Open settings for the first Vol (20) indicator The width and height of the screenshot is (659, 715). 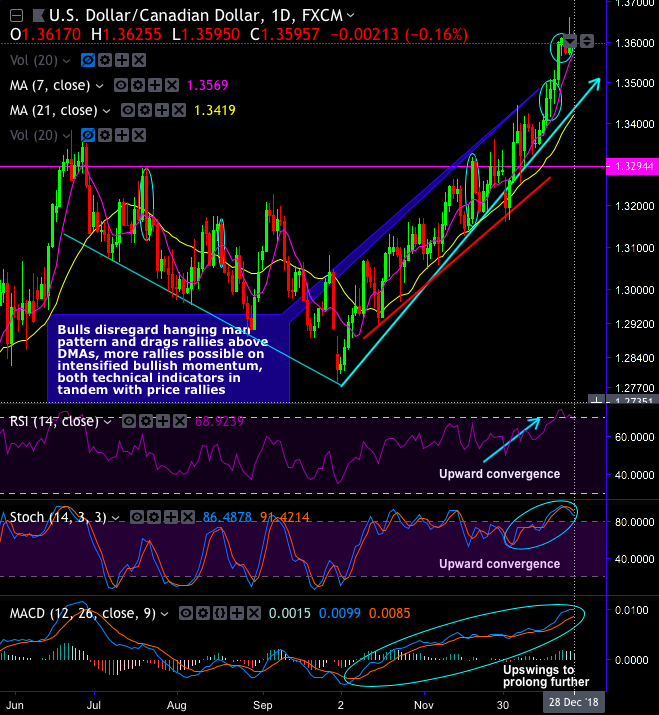(x=105, y=60)
